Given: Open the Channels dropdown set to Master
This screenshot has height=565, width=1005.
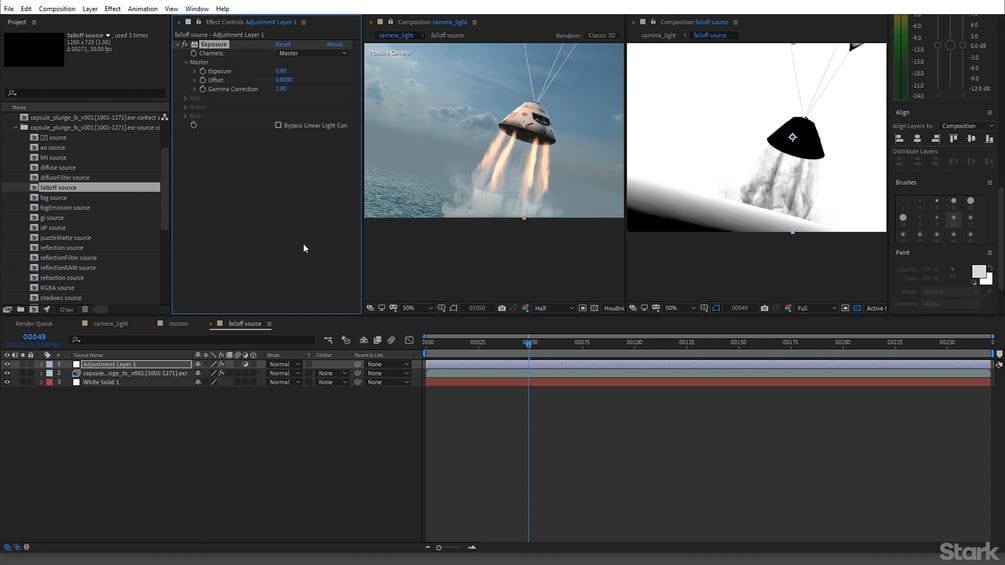Looking at the screenshot, I should click(x=312, y=53).
